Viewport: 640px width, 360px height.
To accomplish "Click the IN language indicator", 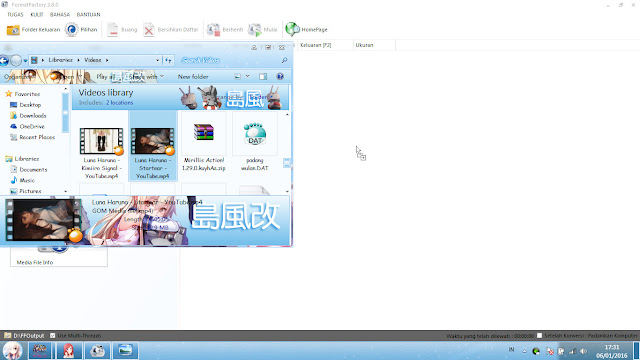I will (511, 350).
